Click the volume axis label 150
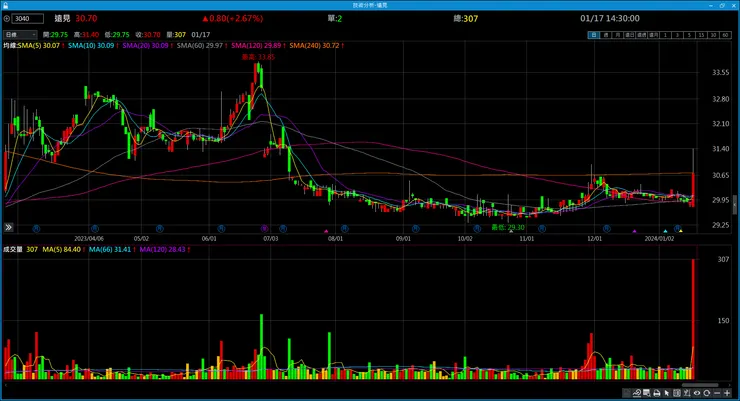The image size is (740, 401). [x=723, y=320]
